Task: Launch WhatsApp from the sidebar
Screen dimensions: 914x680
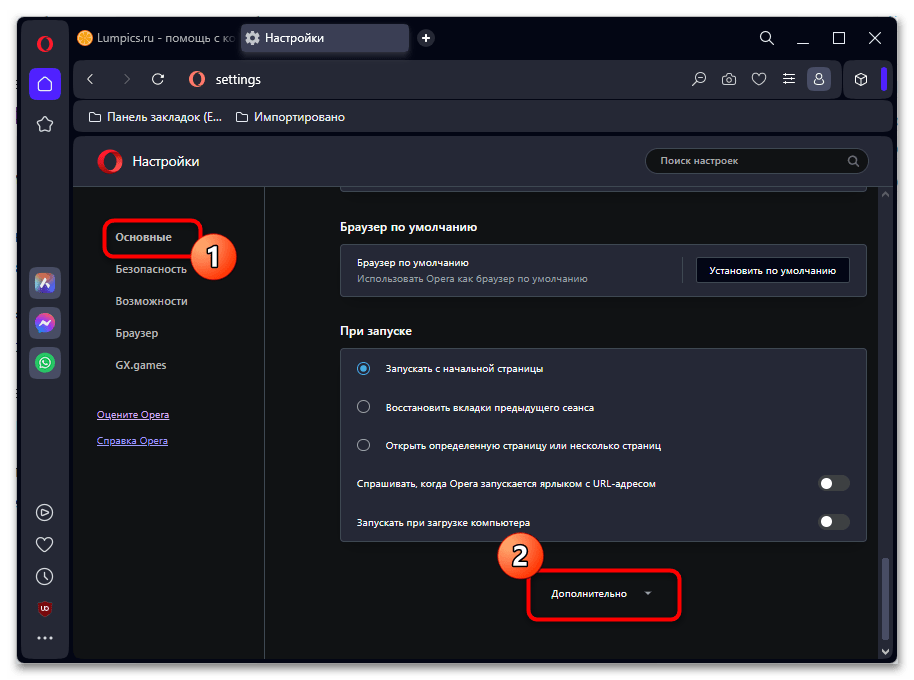Action: (45, 363)
